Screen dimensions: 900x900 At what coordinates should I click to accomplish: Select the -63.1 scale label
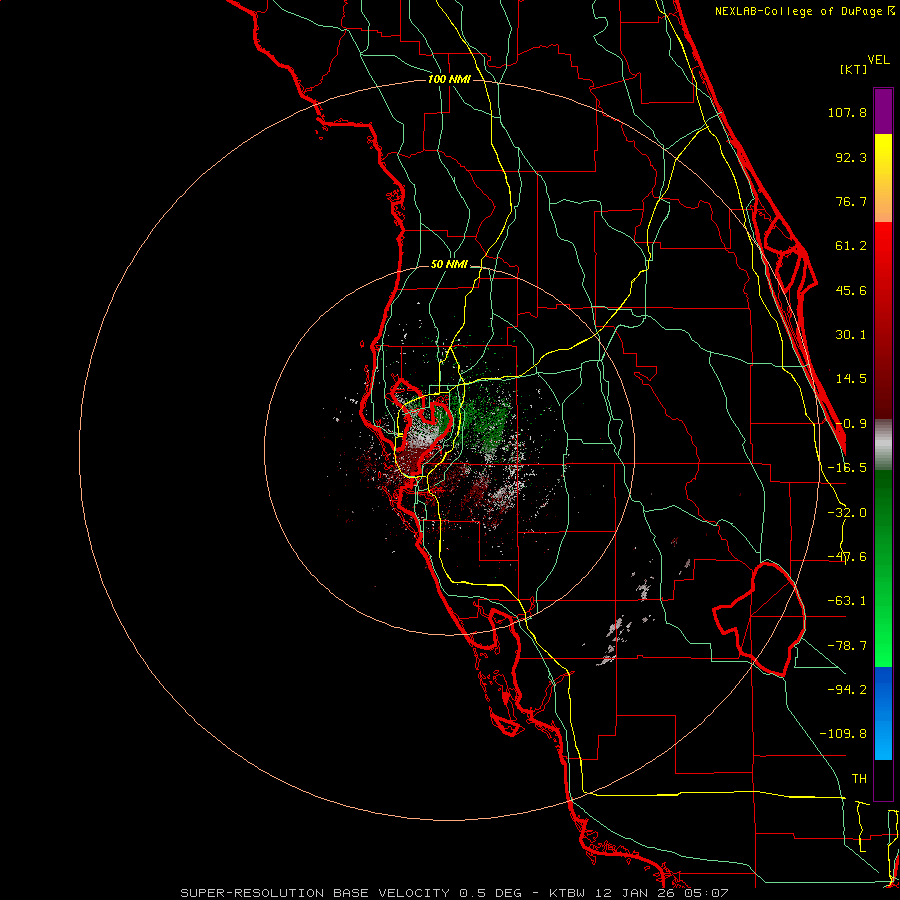(847, 601)
